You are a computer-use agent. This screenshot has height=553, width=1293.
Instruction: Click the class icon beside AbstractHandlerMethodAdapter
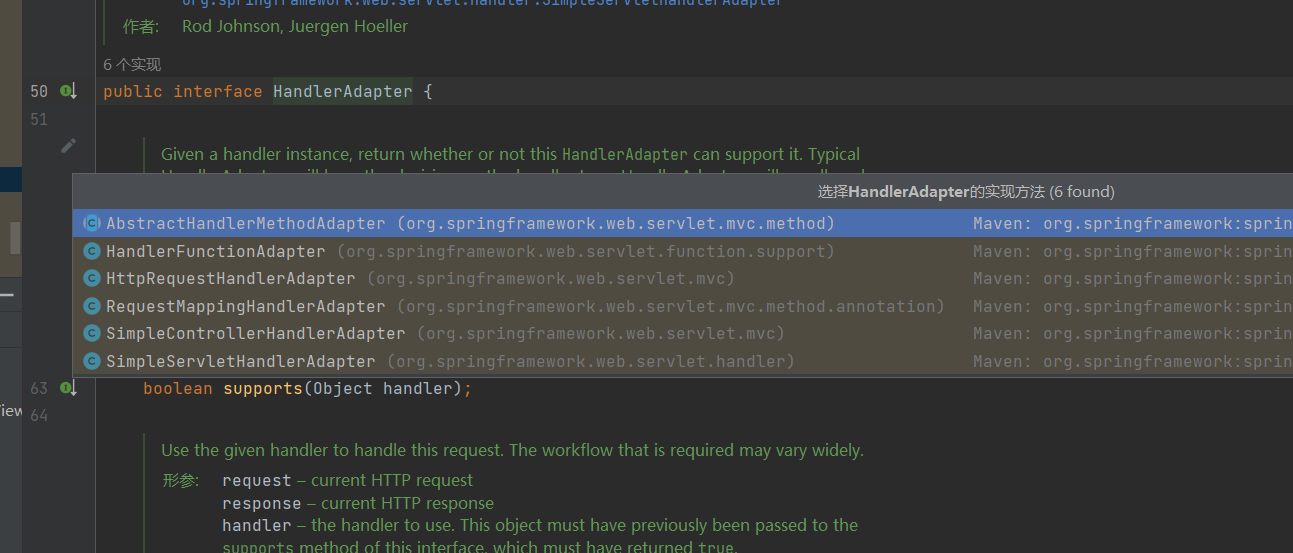click(x=92, y=224)
